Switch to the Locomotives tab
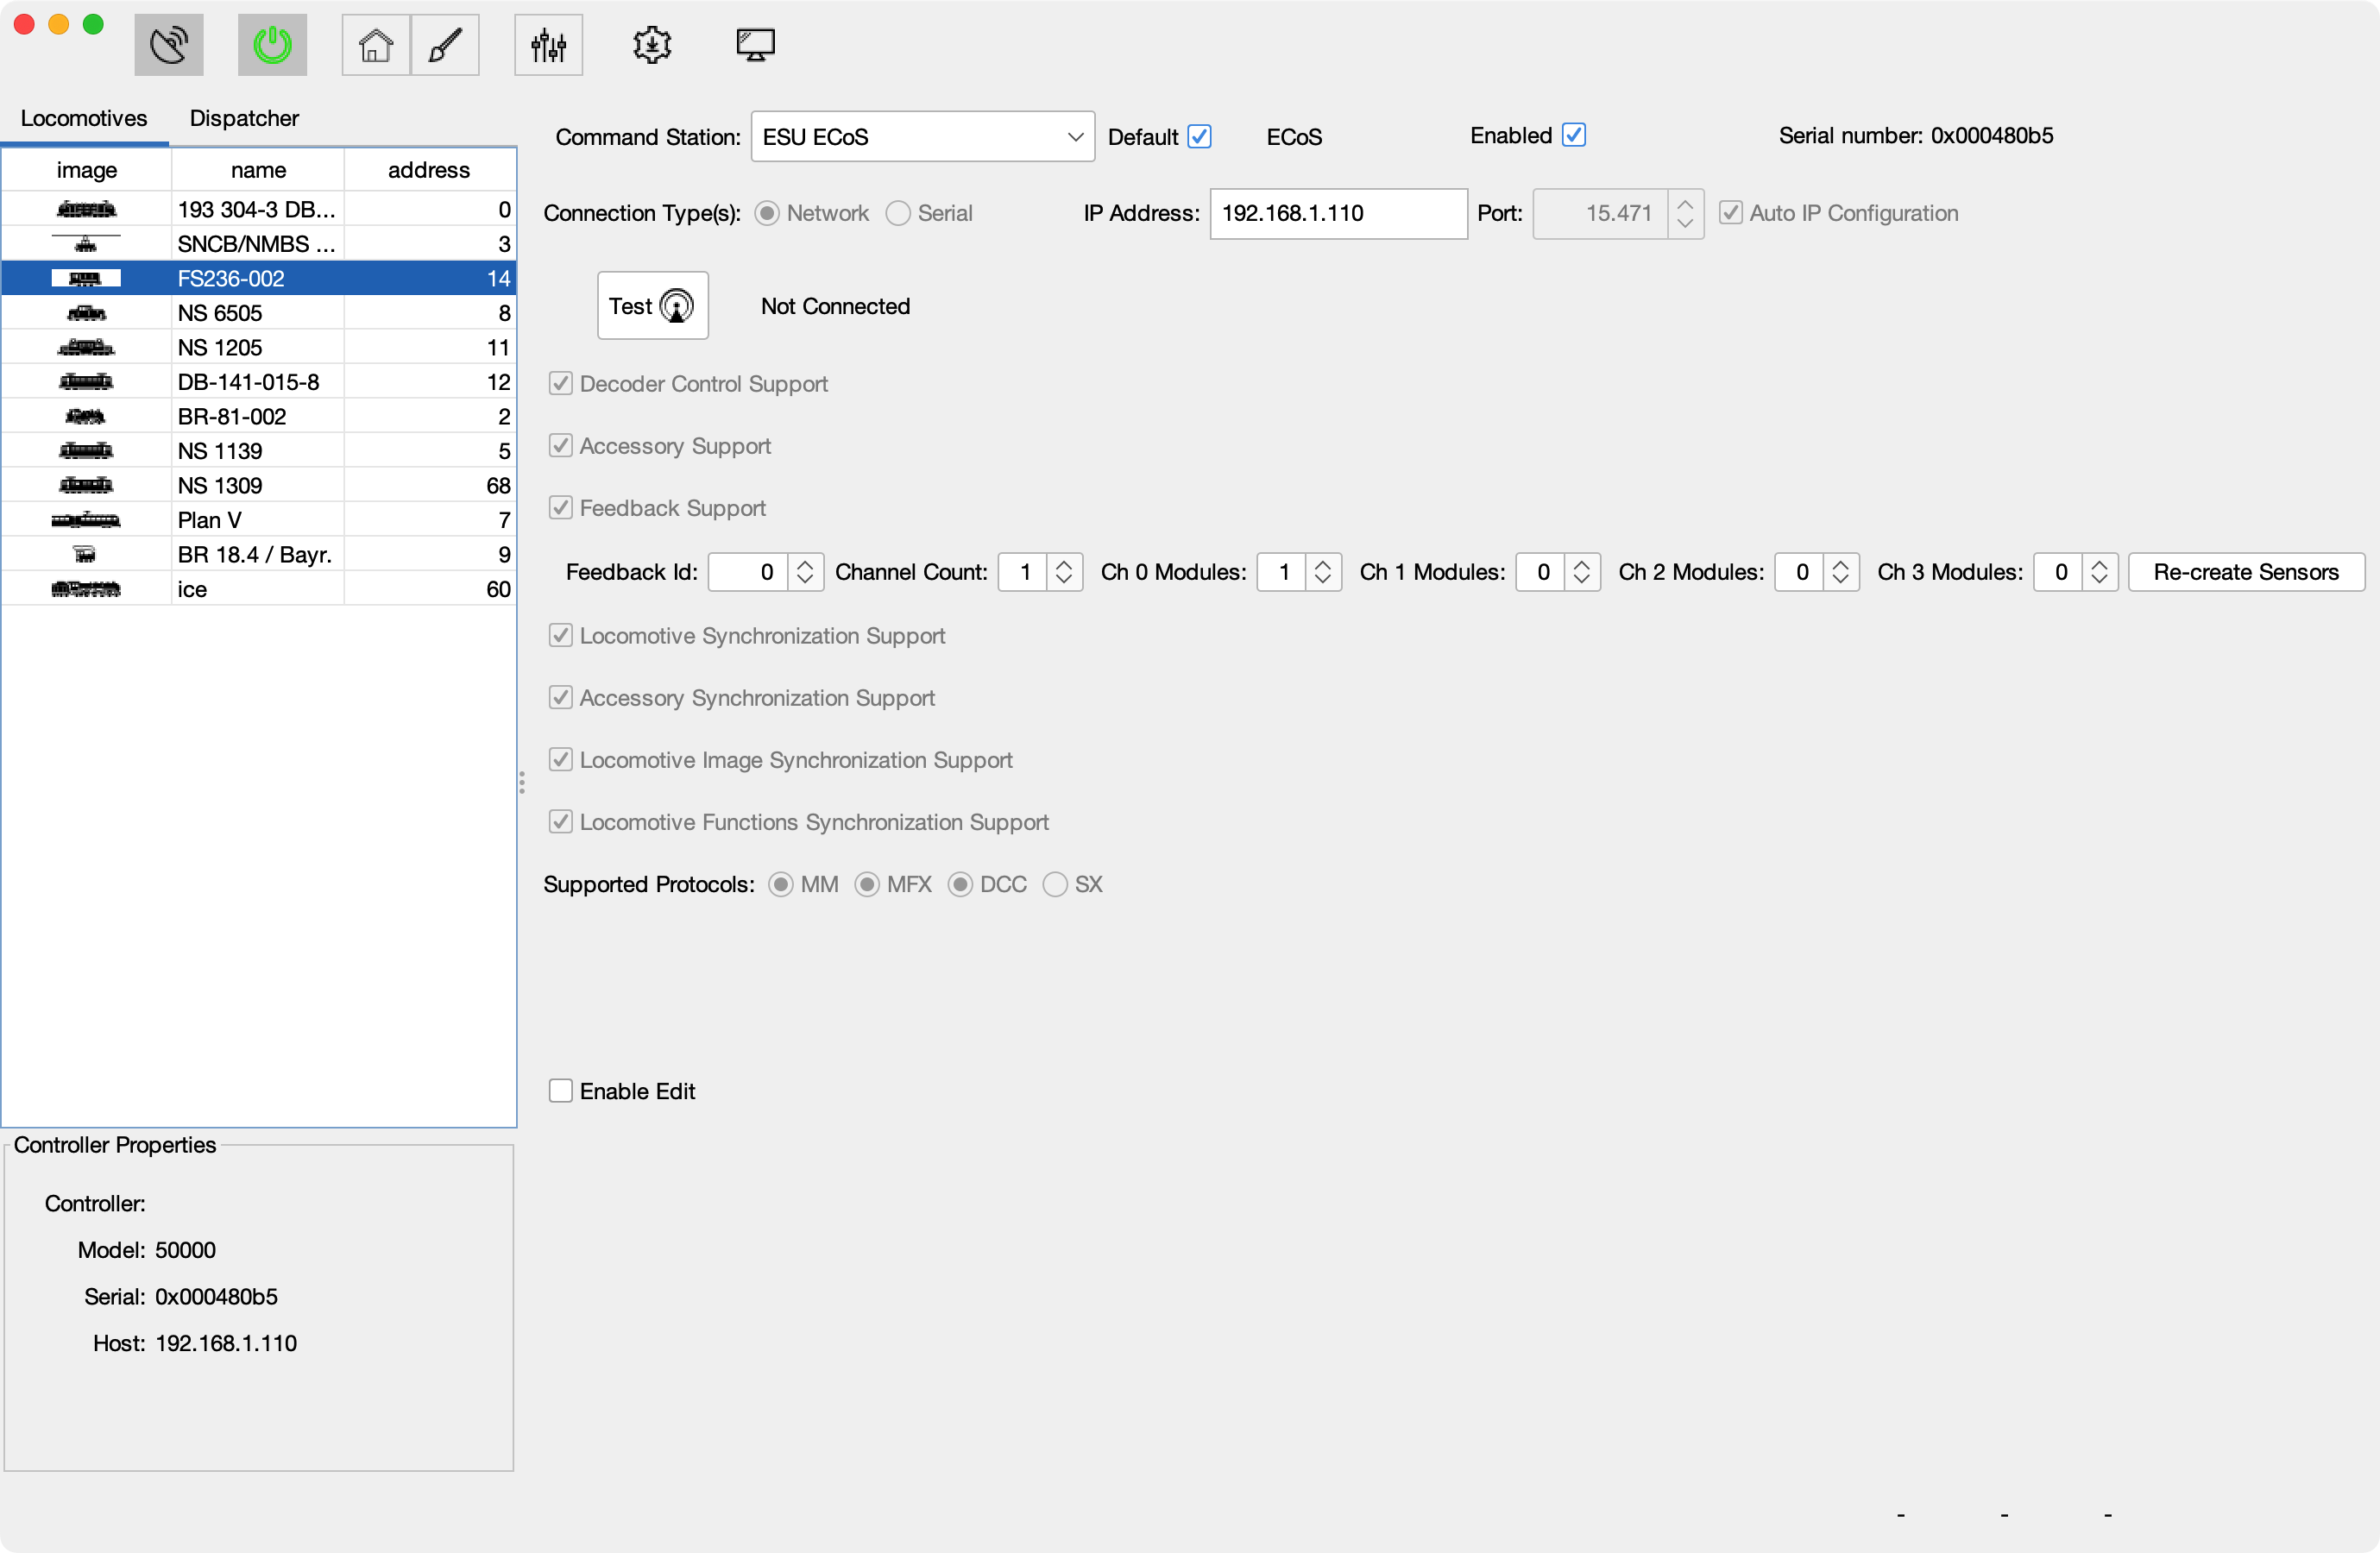This screenshot has width=2380, height=1553. pos(84,118)
